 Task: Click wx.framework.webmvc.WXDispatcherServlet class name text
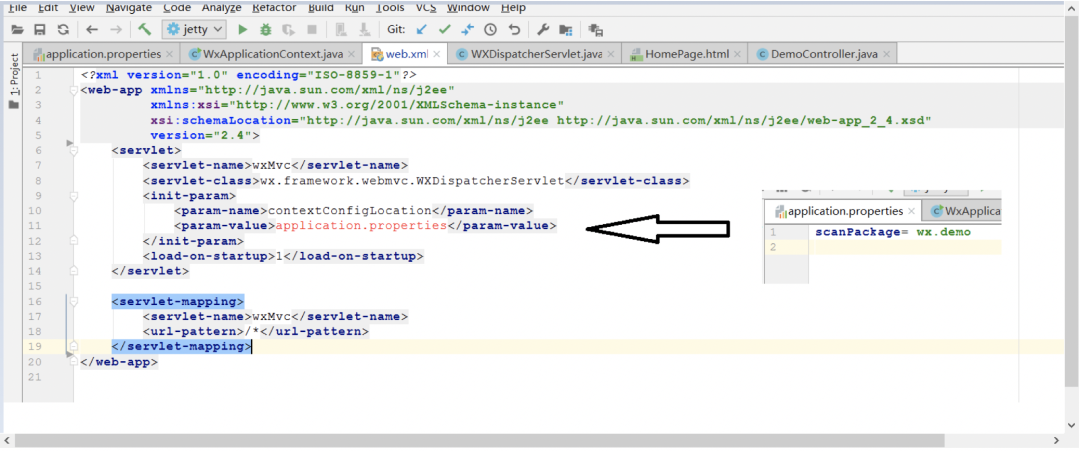pos(412,180)
